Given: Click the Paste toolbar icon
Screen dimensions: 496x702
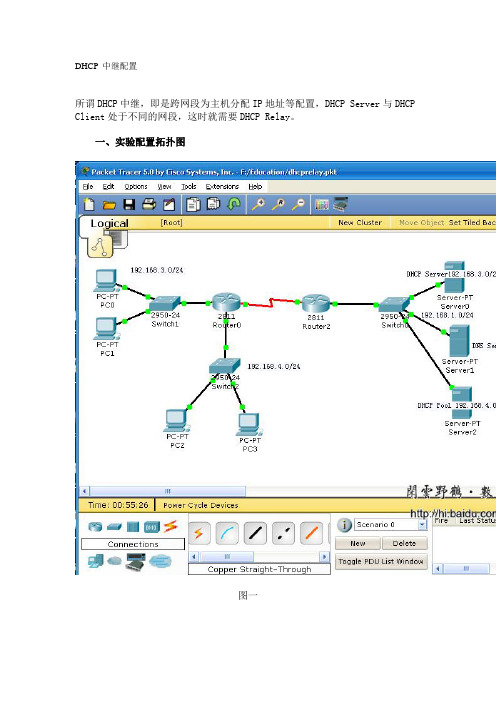Looking at the screenshot, I should (214, 205).
